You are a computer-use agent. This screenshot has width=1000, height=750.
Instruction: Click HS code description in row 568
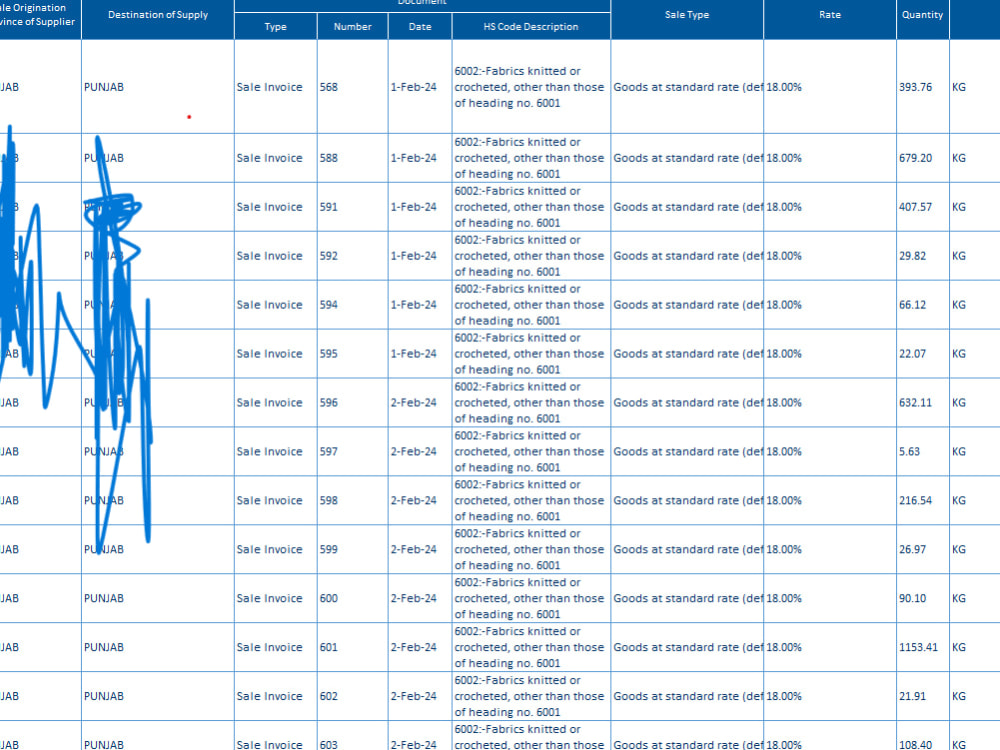[x=529, y=87]
